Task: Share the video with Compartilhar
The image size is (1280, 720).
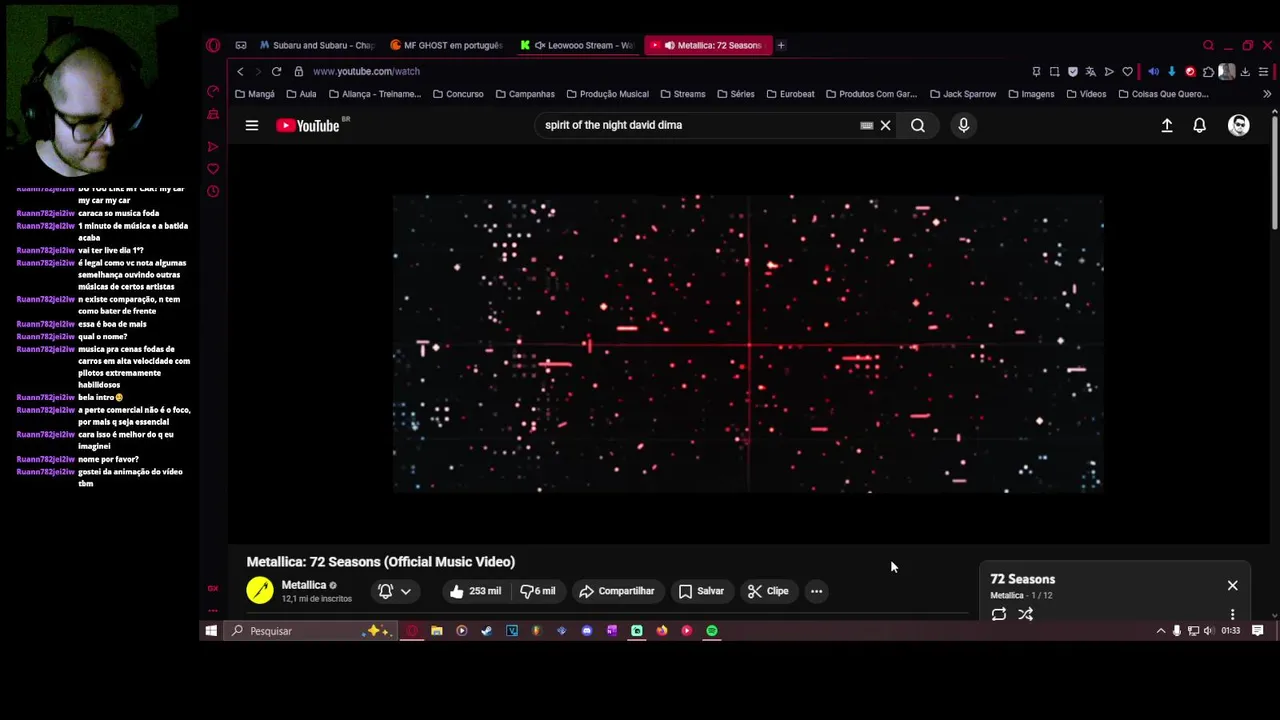Action: [617, 591]
